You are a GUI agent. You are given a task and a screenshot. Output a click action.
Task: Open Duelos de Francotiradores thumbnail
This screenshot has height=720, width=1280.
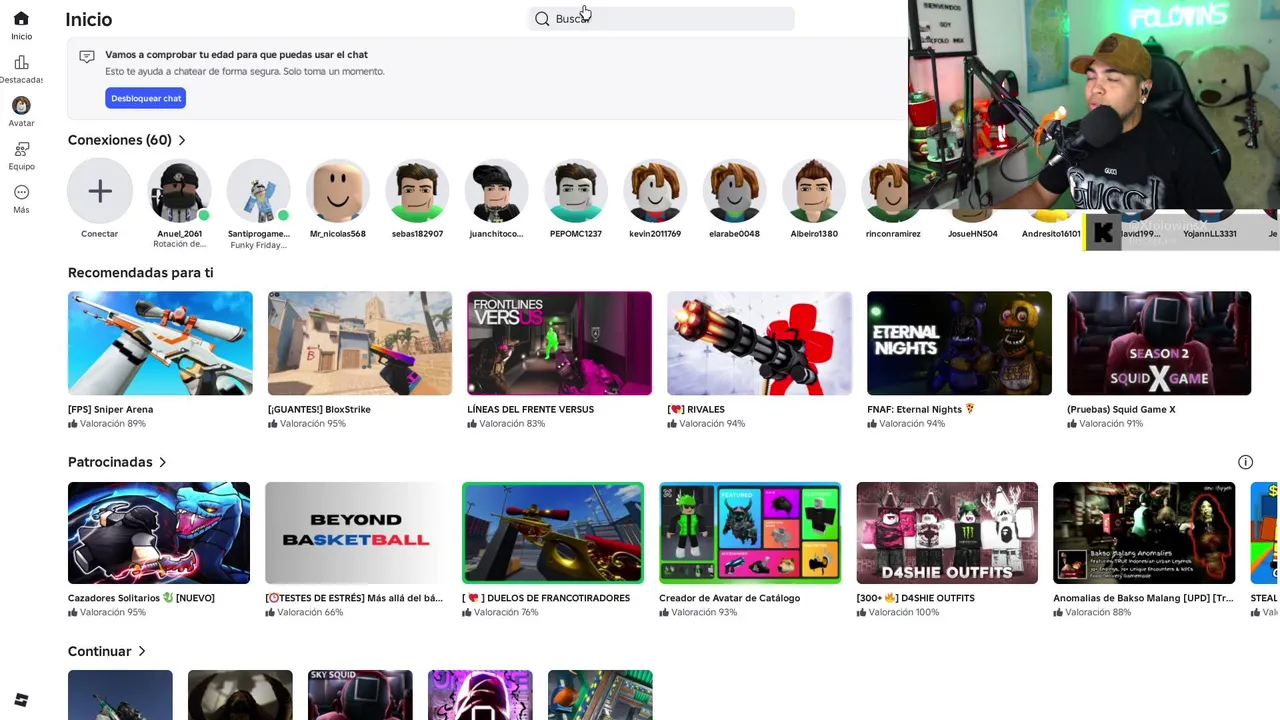tap(553, 533)
